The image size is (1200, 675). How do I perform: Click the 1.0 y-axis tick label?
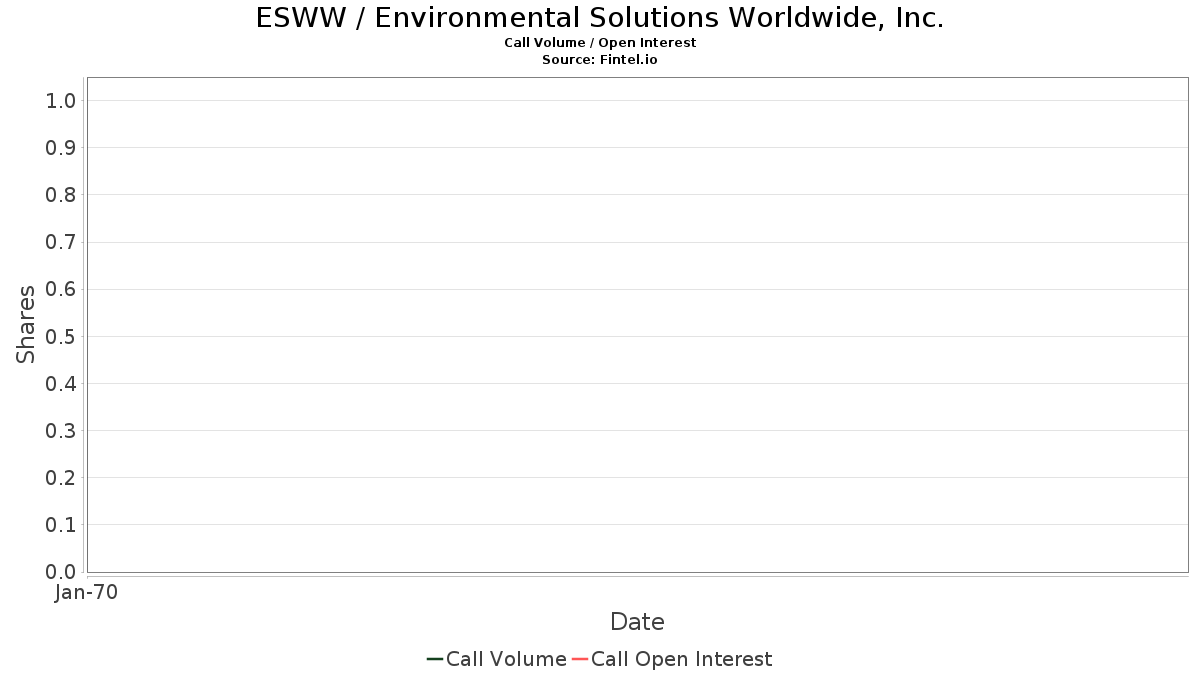coord(60,100)
